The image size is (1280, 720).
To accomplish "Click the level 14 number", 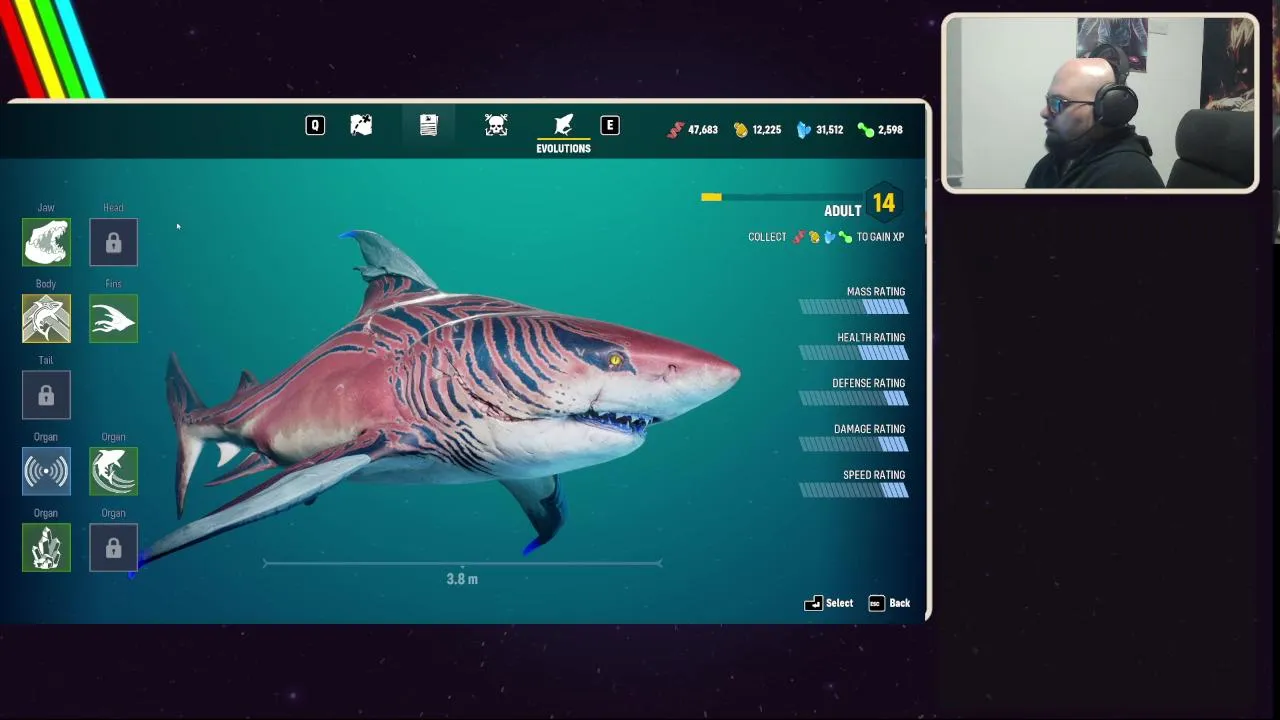I will click(x=883, y=204).
